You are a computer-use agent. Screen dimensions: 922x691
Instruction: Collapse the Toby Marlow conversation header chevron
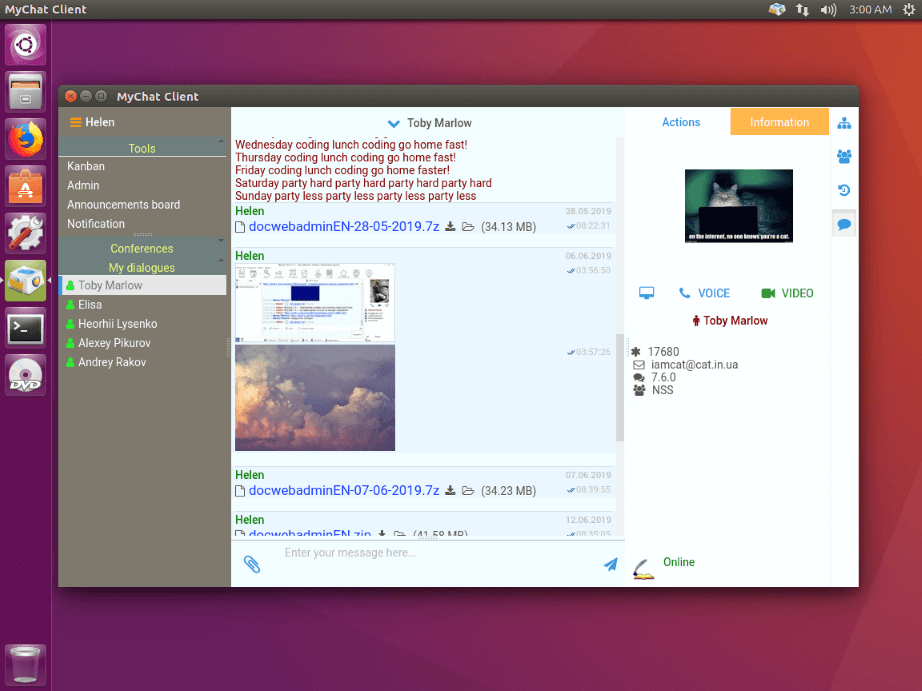pos(393,122)
